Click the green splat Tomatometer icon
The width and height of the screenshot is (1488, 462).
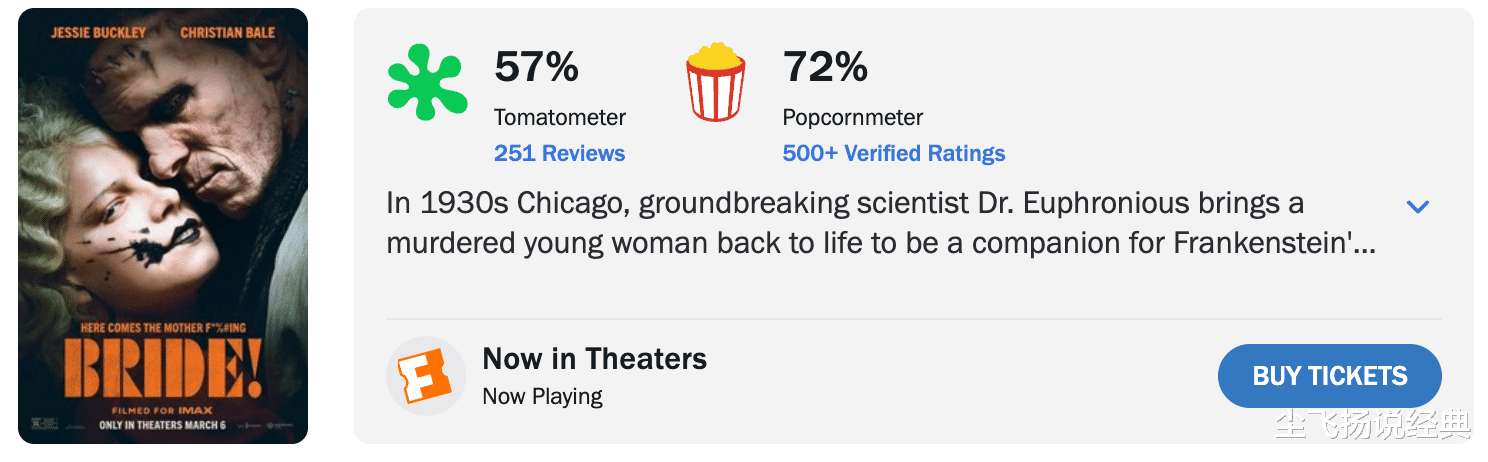[x=427, y=82]
